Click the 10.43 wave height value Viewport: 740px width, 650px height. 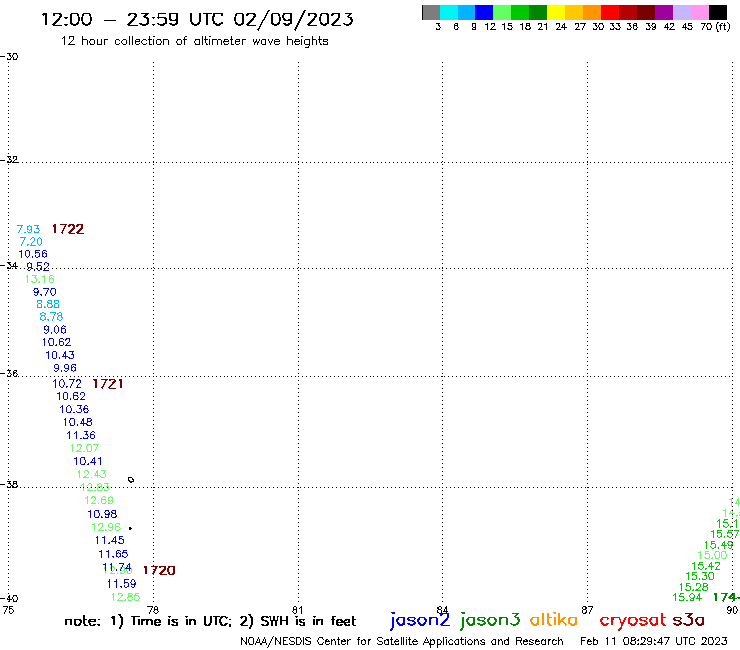[x=60, y=355]
